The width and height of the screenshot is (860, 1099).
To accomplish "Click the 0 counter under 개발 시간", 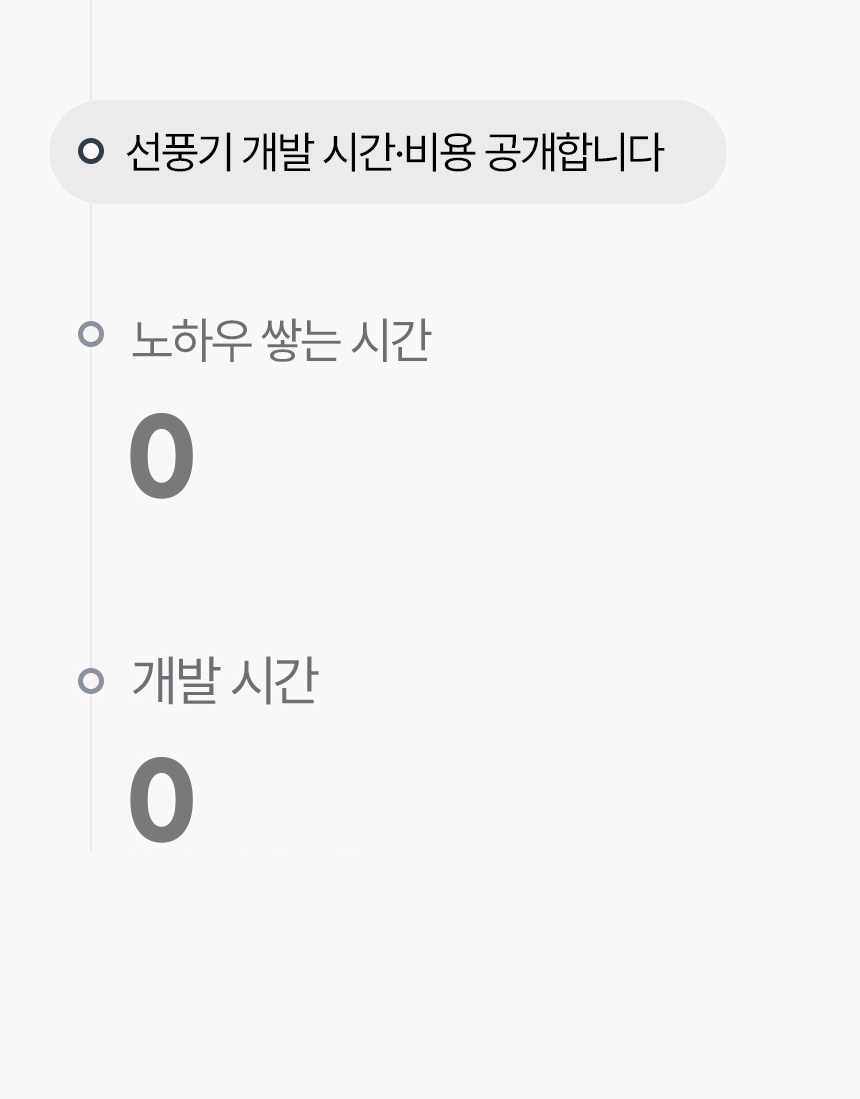I will (161, 801).
